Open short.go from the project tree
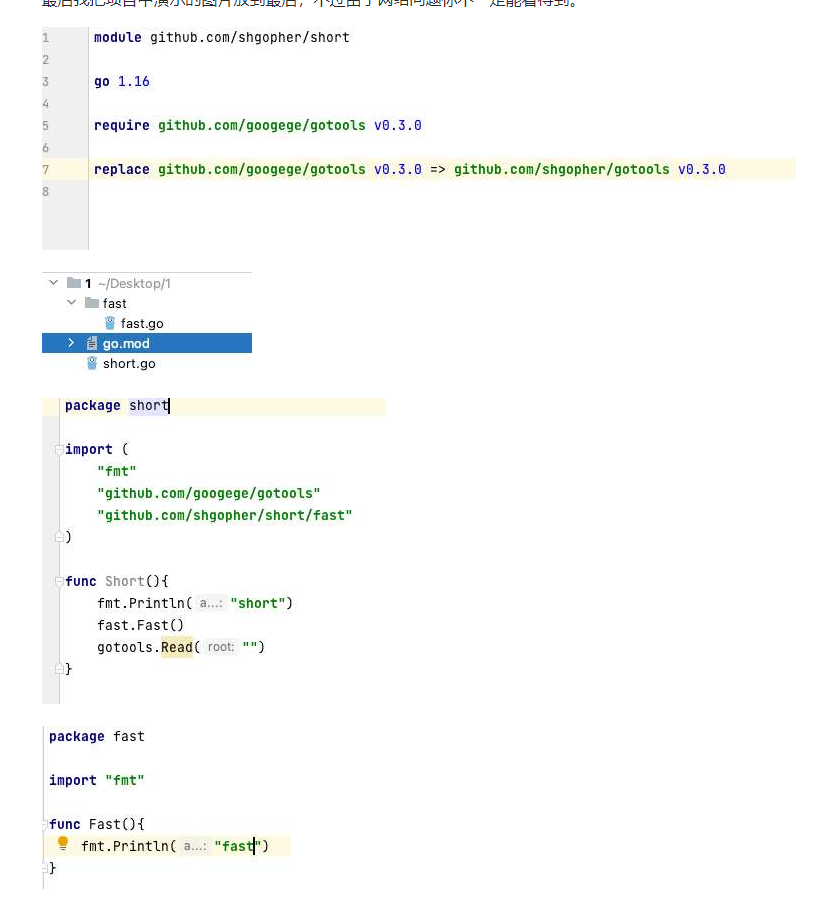This screenshot has height=920, width=840. (129, 363)
